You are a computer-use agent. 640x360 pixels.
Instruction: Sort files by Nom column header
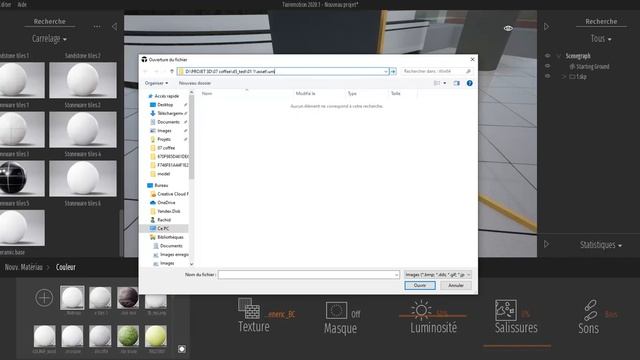pyautogui.click(x=207, y=93)
